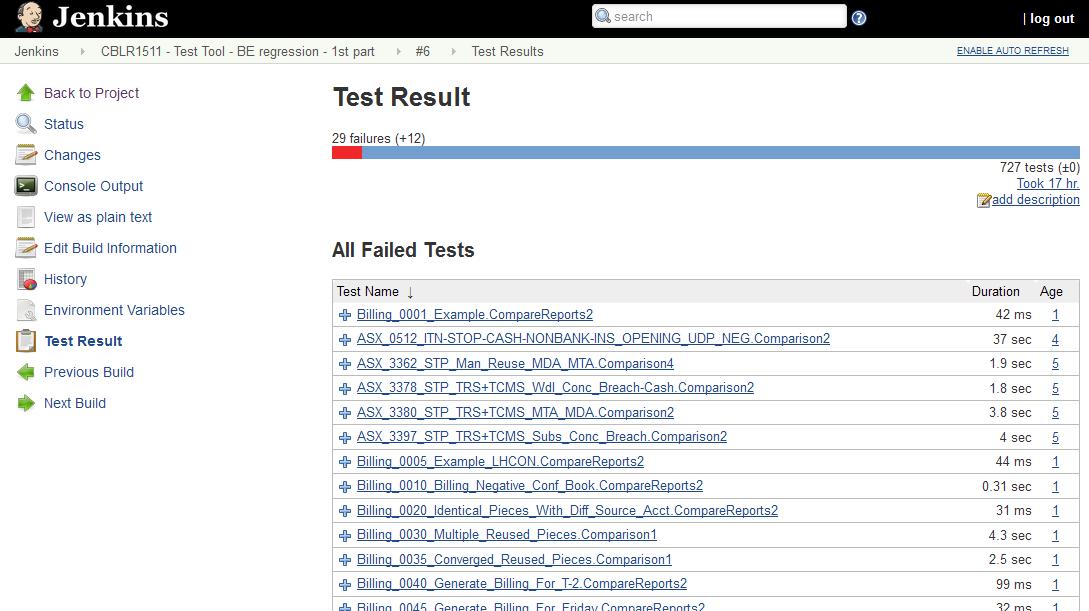Click the Next Build arrow icon
The image size is (1089, 611).
tap(26, 403)
